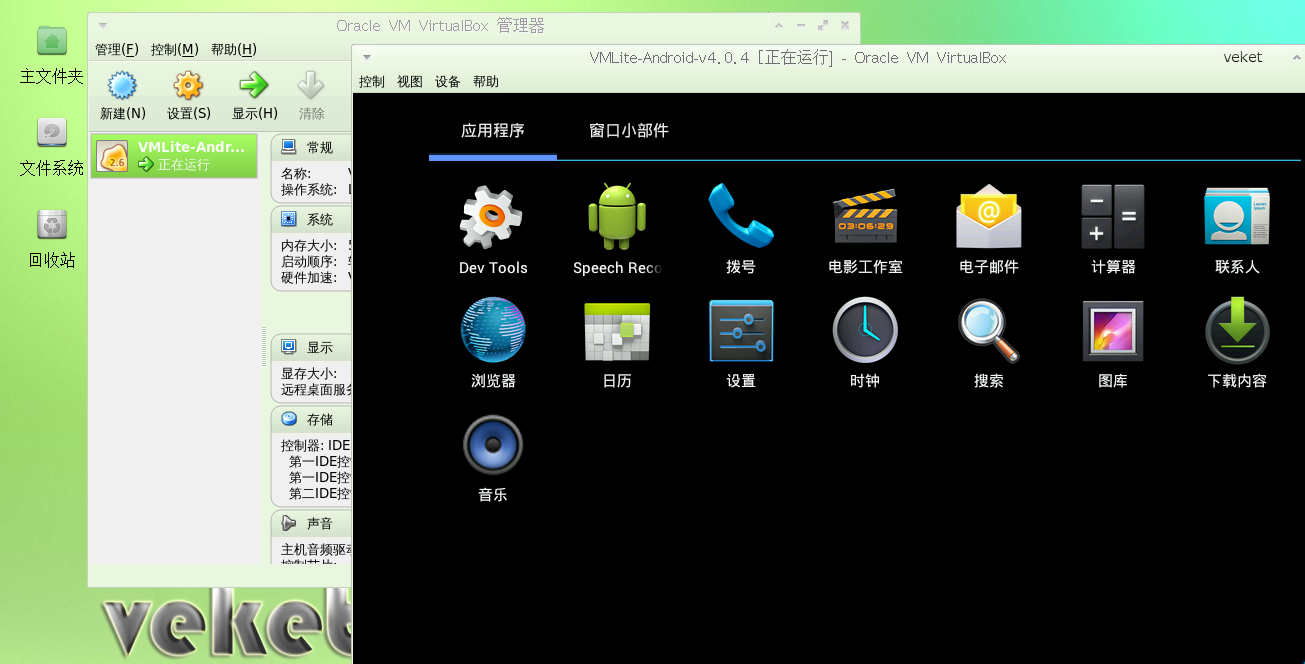Click 设置(S) gear in VirtualBox Manager toolbar

188,96
